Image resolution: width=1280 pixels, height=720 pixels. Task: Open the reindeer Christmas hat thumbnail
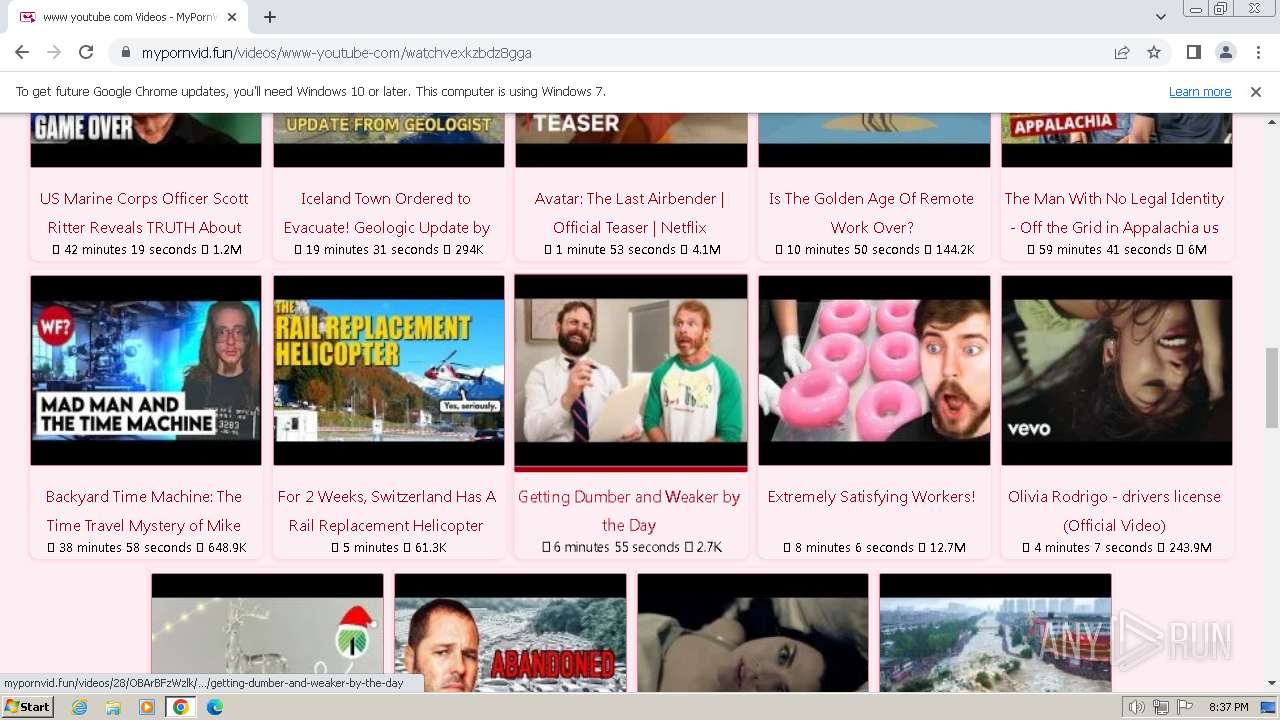(x=267, y=633)
